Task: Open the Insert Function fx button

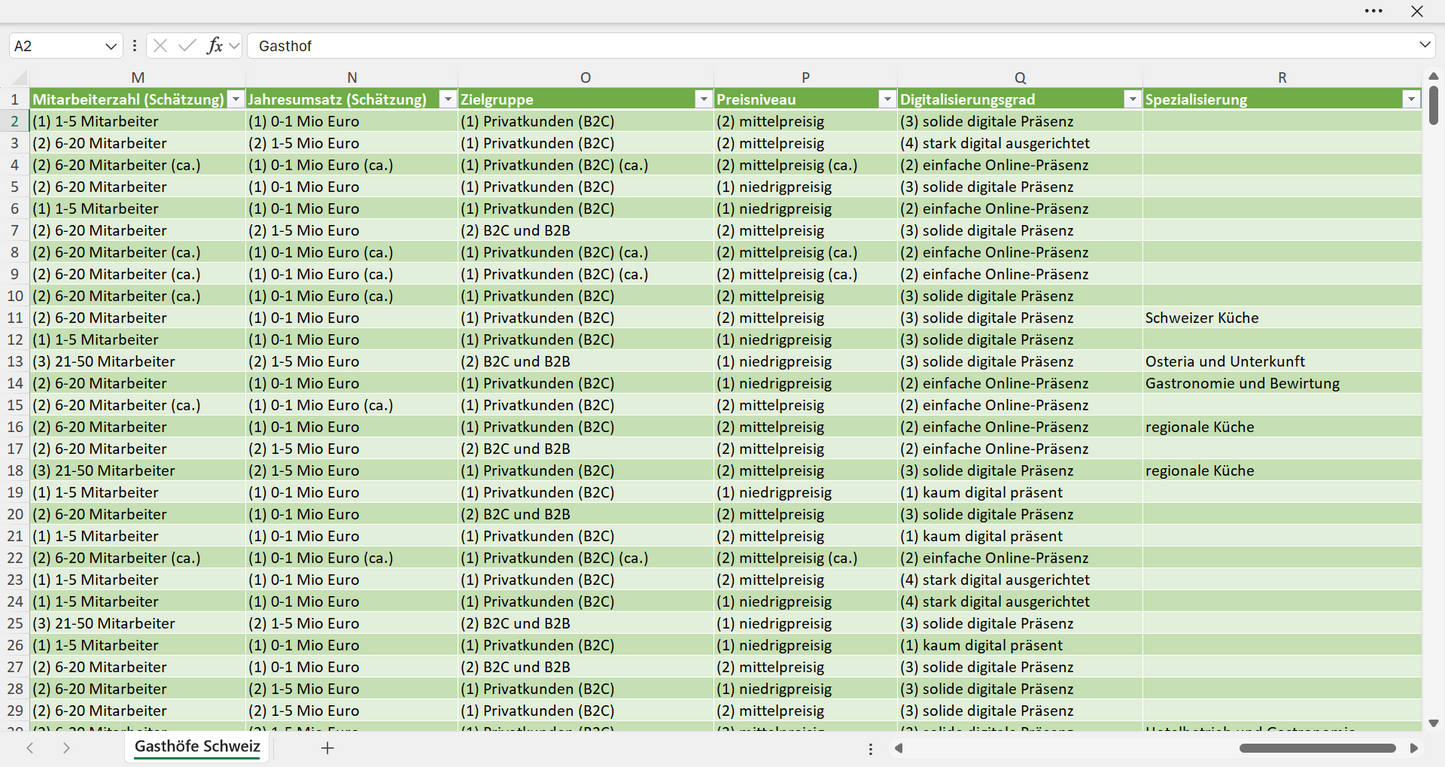Action: coord(214,46)
